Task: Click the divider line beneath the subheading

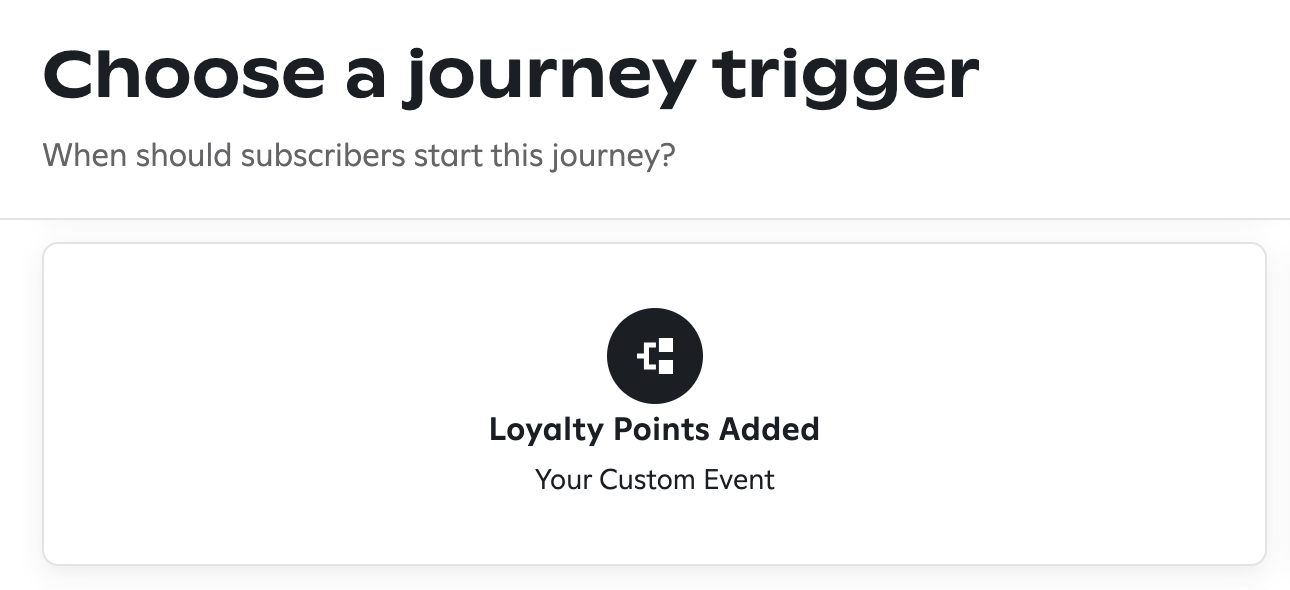Action: click(x=645, y=219)
